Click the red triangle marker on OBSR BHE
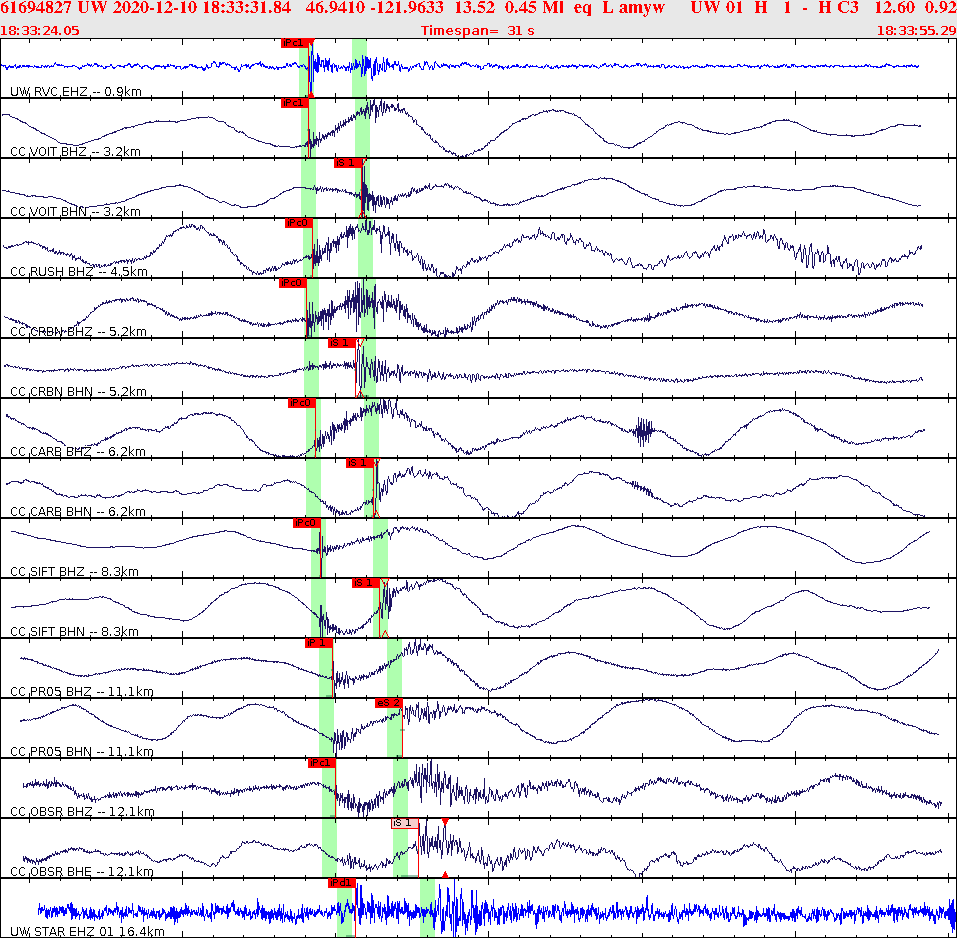Viewport: 957px width, 938px height. point(443,823)
